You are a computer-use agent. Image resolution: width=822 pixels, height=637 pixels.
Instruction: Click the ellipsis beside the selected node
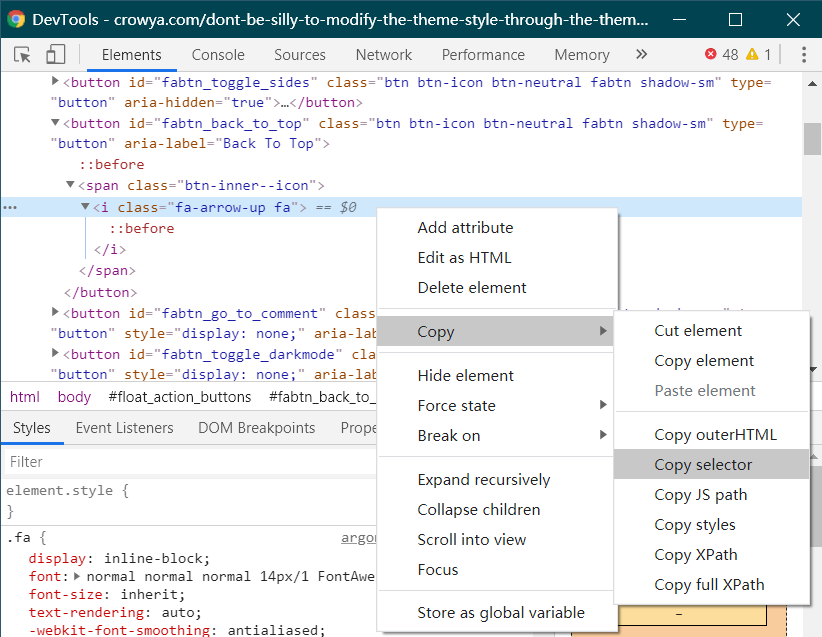click(10, 208)
